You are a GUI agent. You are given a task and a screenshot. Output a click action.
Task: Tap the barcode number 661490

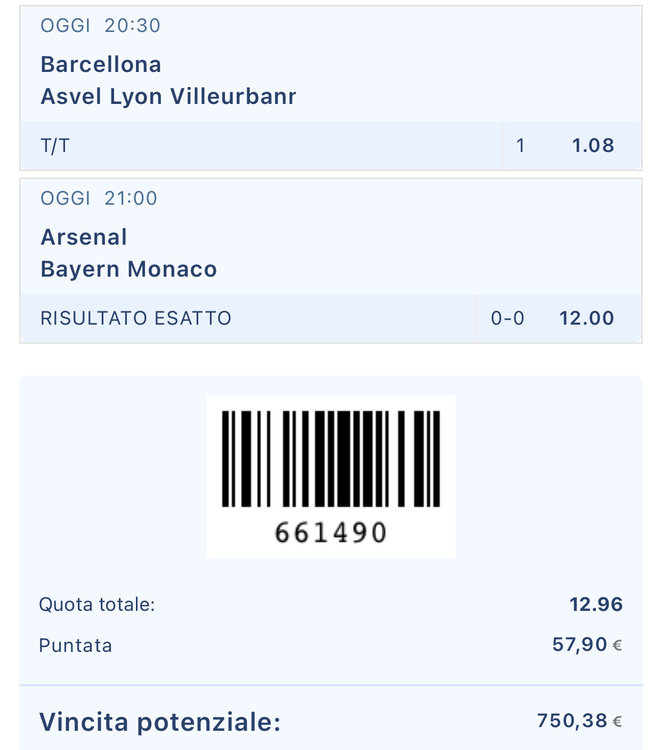[x=331, y=533]
